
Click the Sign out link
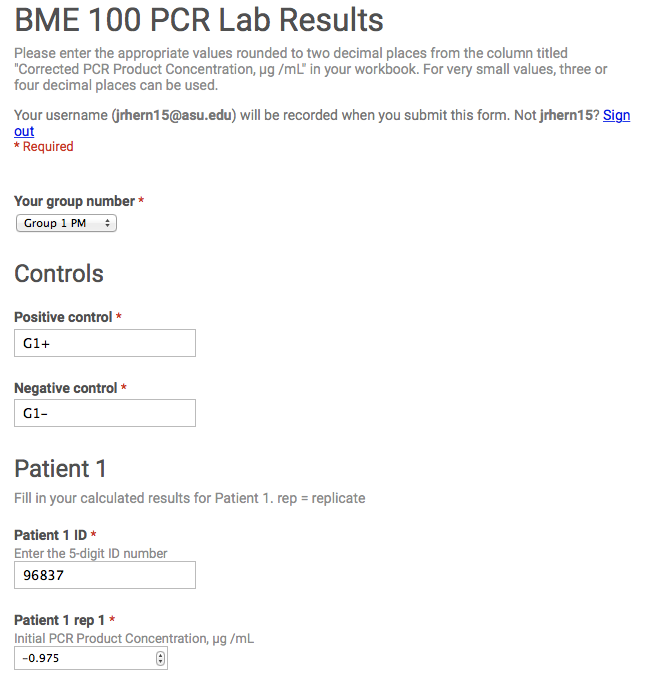pyautogui.click(x=616, y=115)
